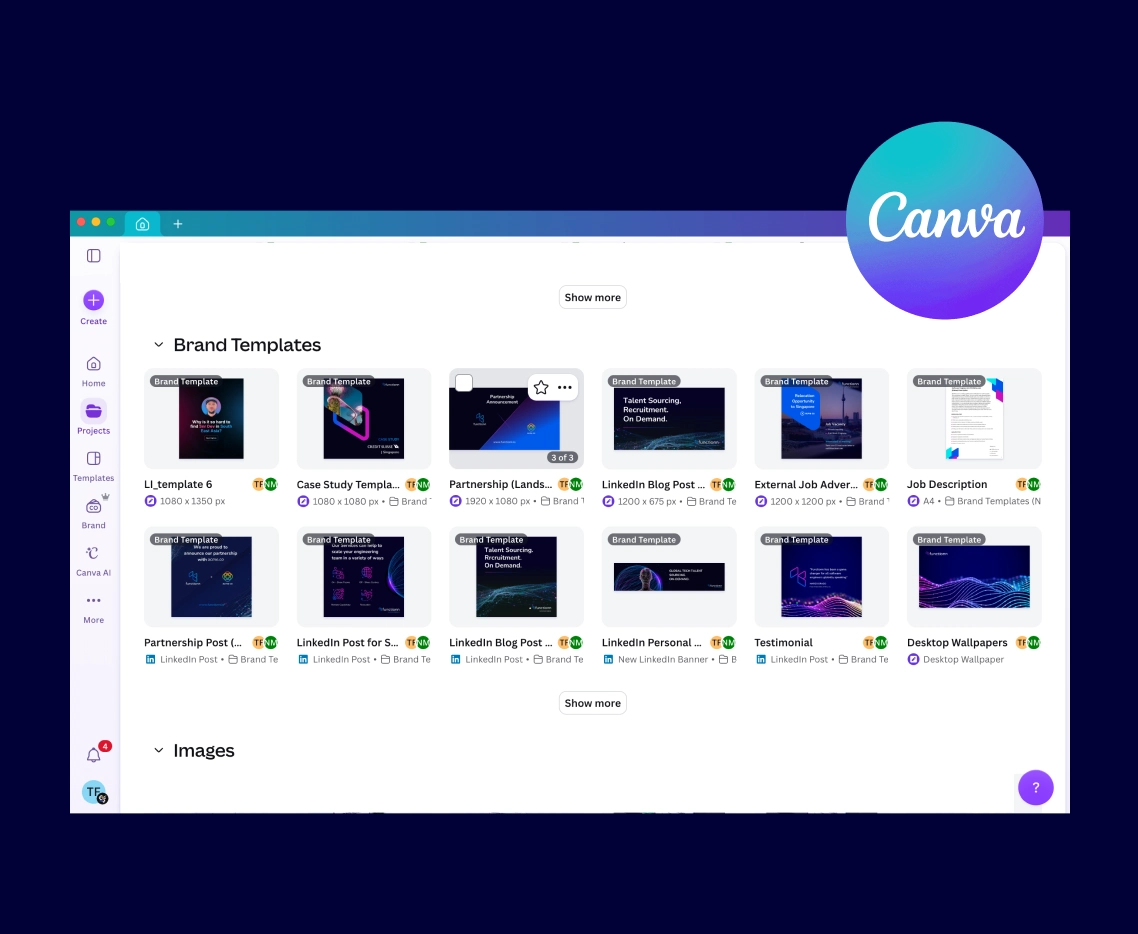Open Brand kit in sidebar
Image resolution: width=1138 pixels, height=934 pixels.
pyautogui.click(x=94, y=512)
